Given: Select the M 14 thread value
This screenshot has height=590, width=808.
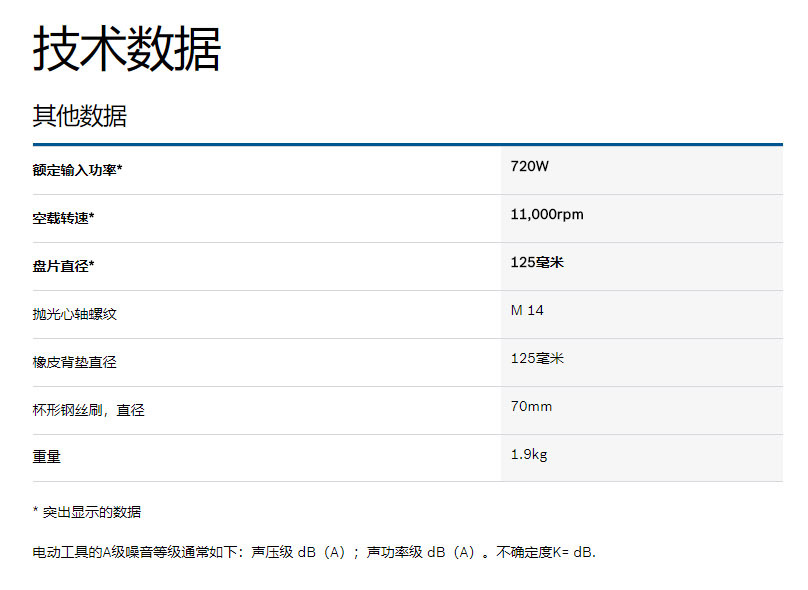Looking at the screenshot, I should pos(527,310).
